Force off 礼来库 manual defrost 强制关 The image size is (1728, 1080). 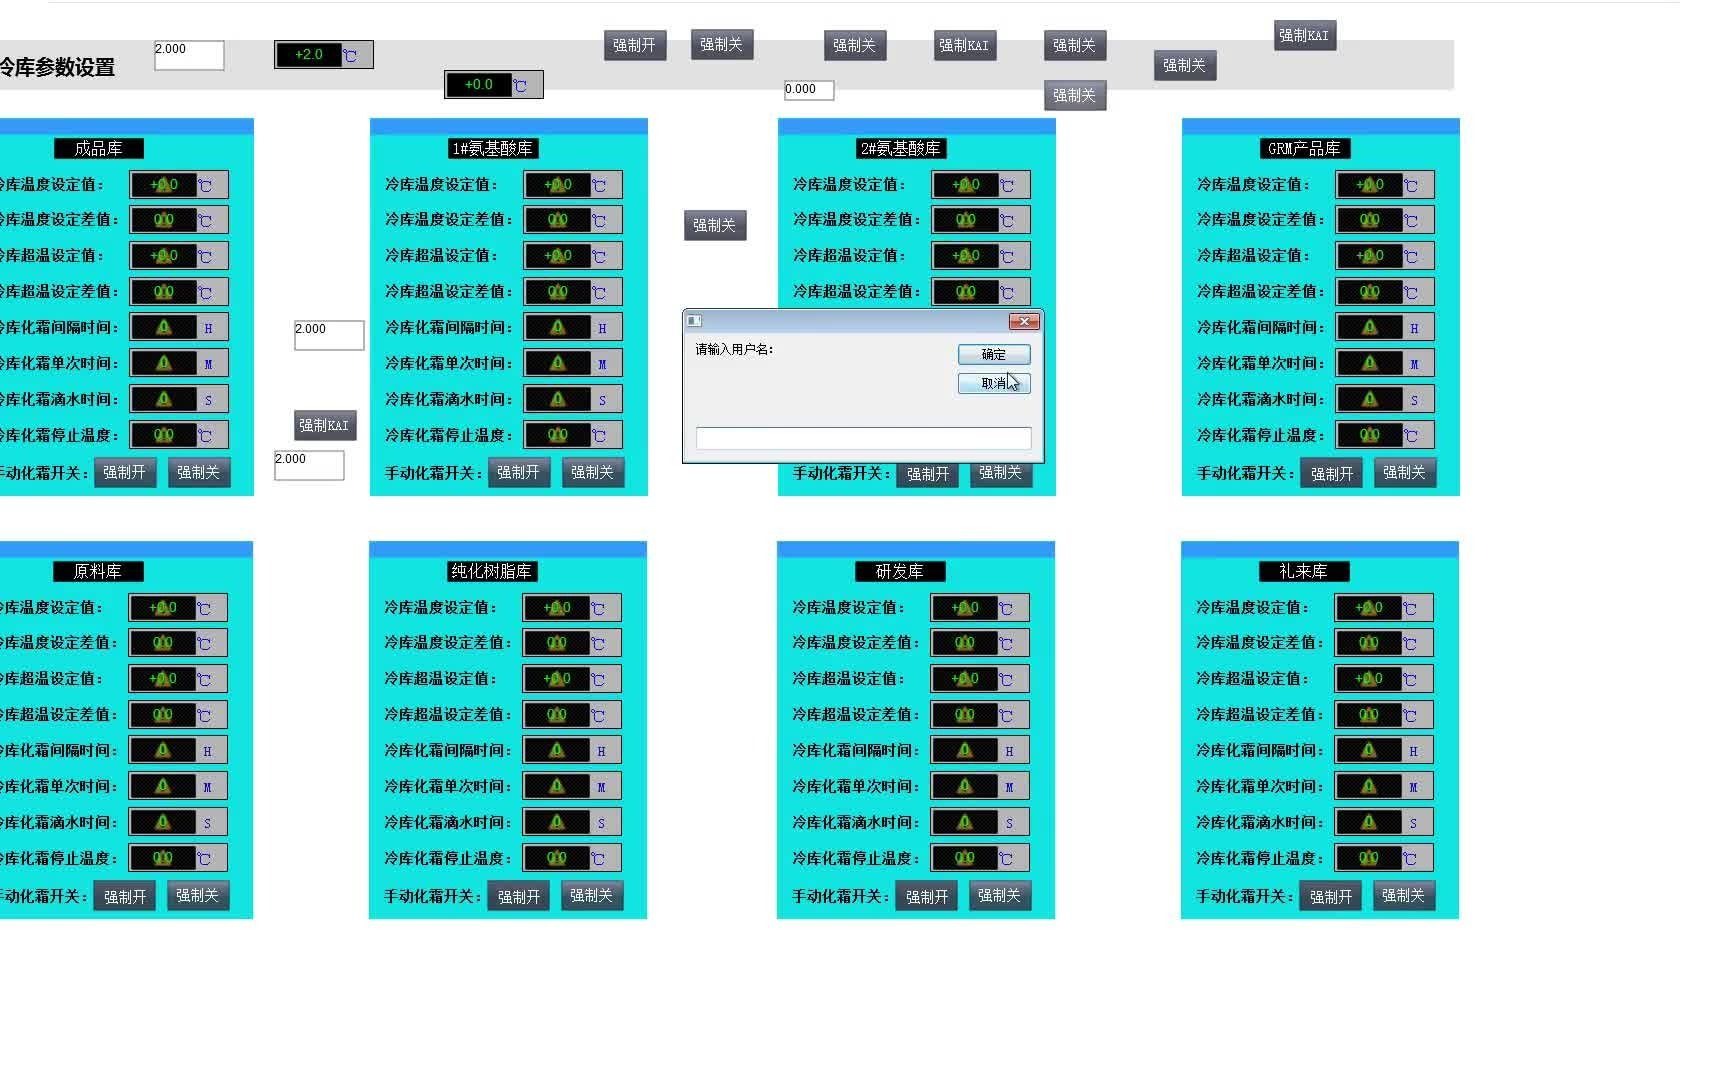[1404, 895]
